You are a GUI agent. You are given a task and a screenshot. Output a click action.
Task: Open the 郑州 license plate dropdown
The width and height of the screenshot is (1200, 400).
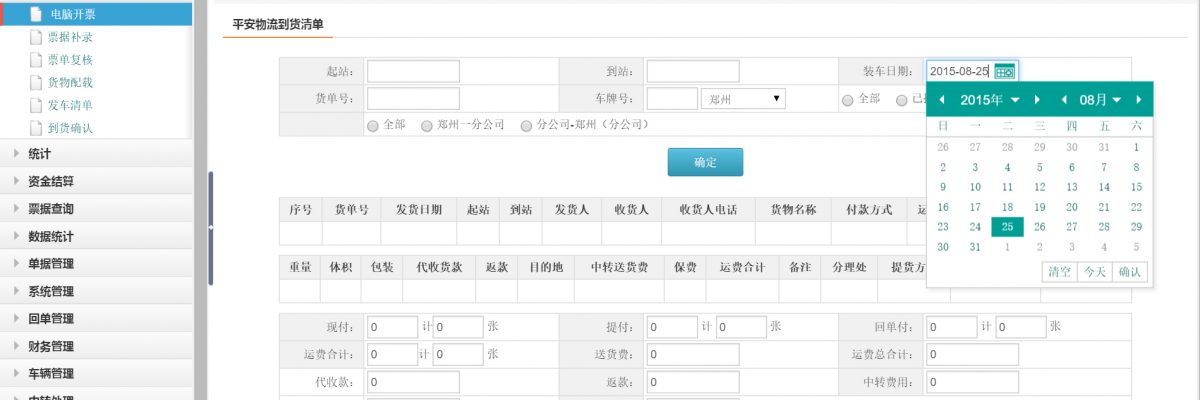[x=744, y=99]
